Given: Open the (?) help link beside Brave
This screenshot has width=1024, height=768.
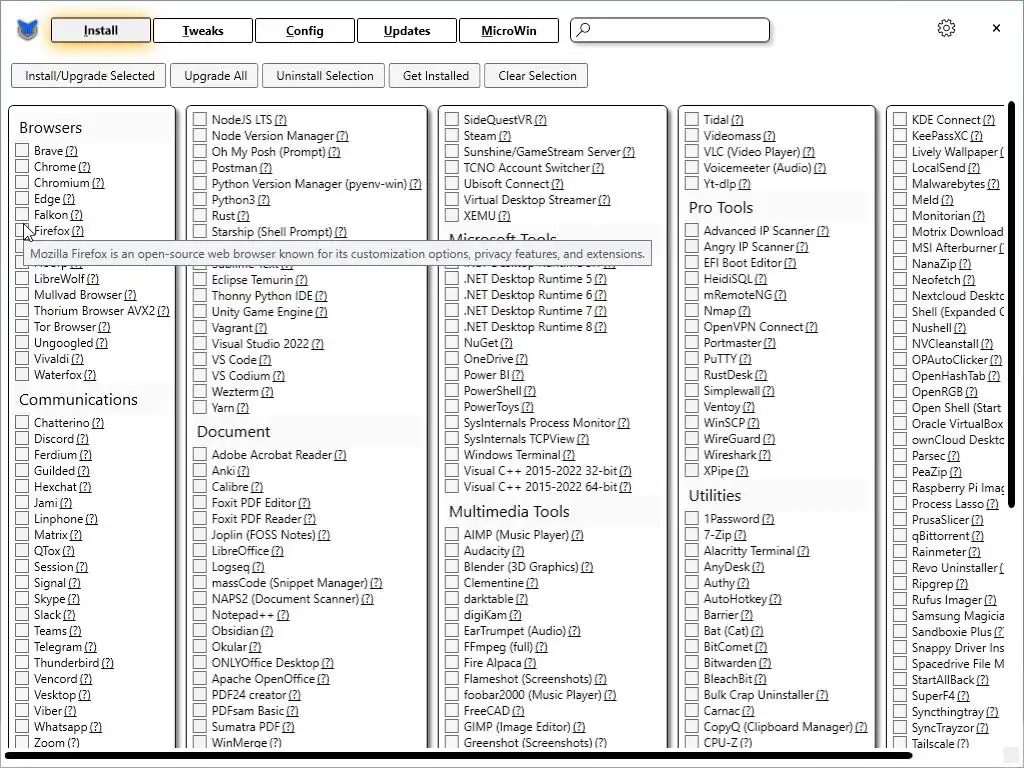Looking at the screenshot, I should [x=71, y=151].
